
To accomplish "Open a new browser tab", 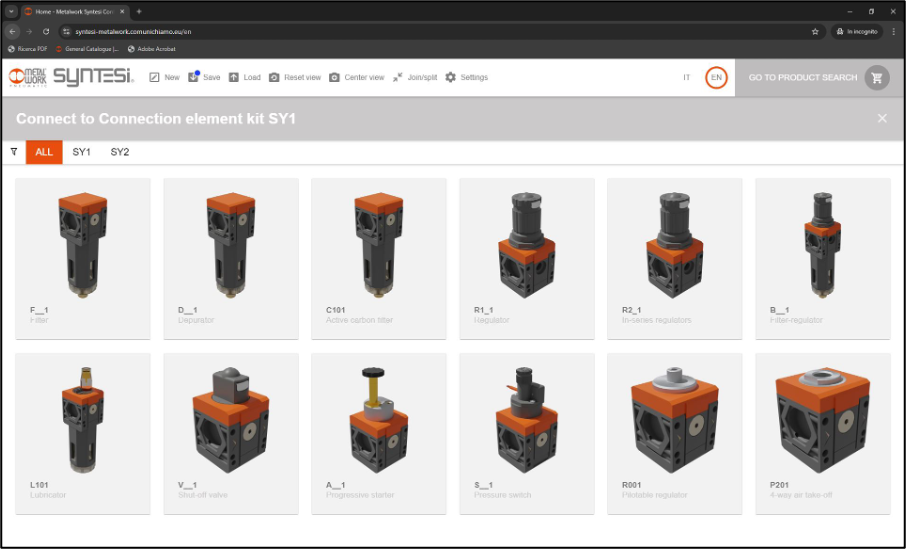I will pos(139,12).
